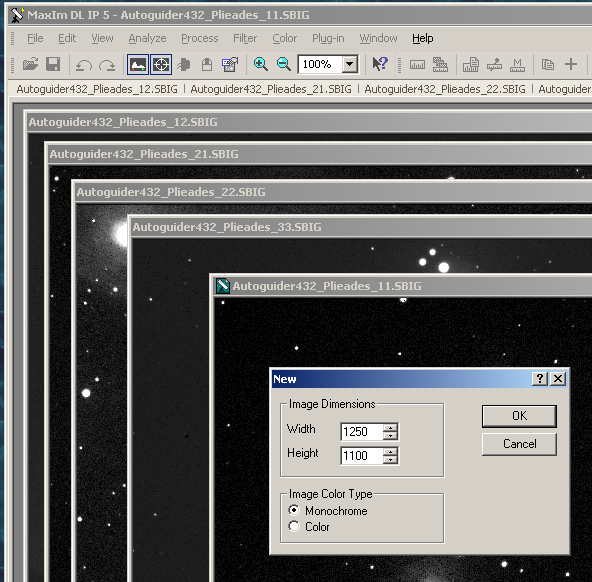Click the plus add toolbar icon
This screenshot has height=582, width=592.
click(571, 64)
